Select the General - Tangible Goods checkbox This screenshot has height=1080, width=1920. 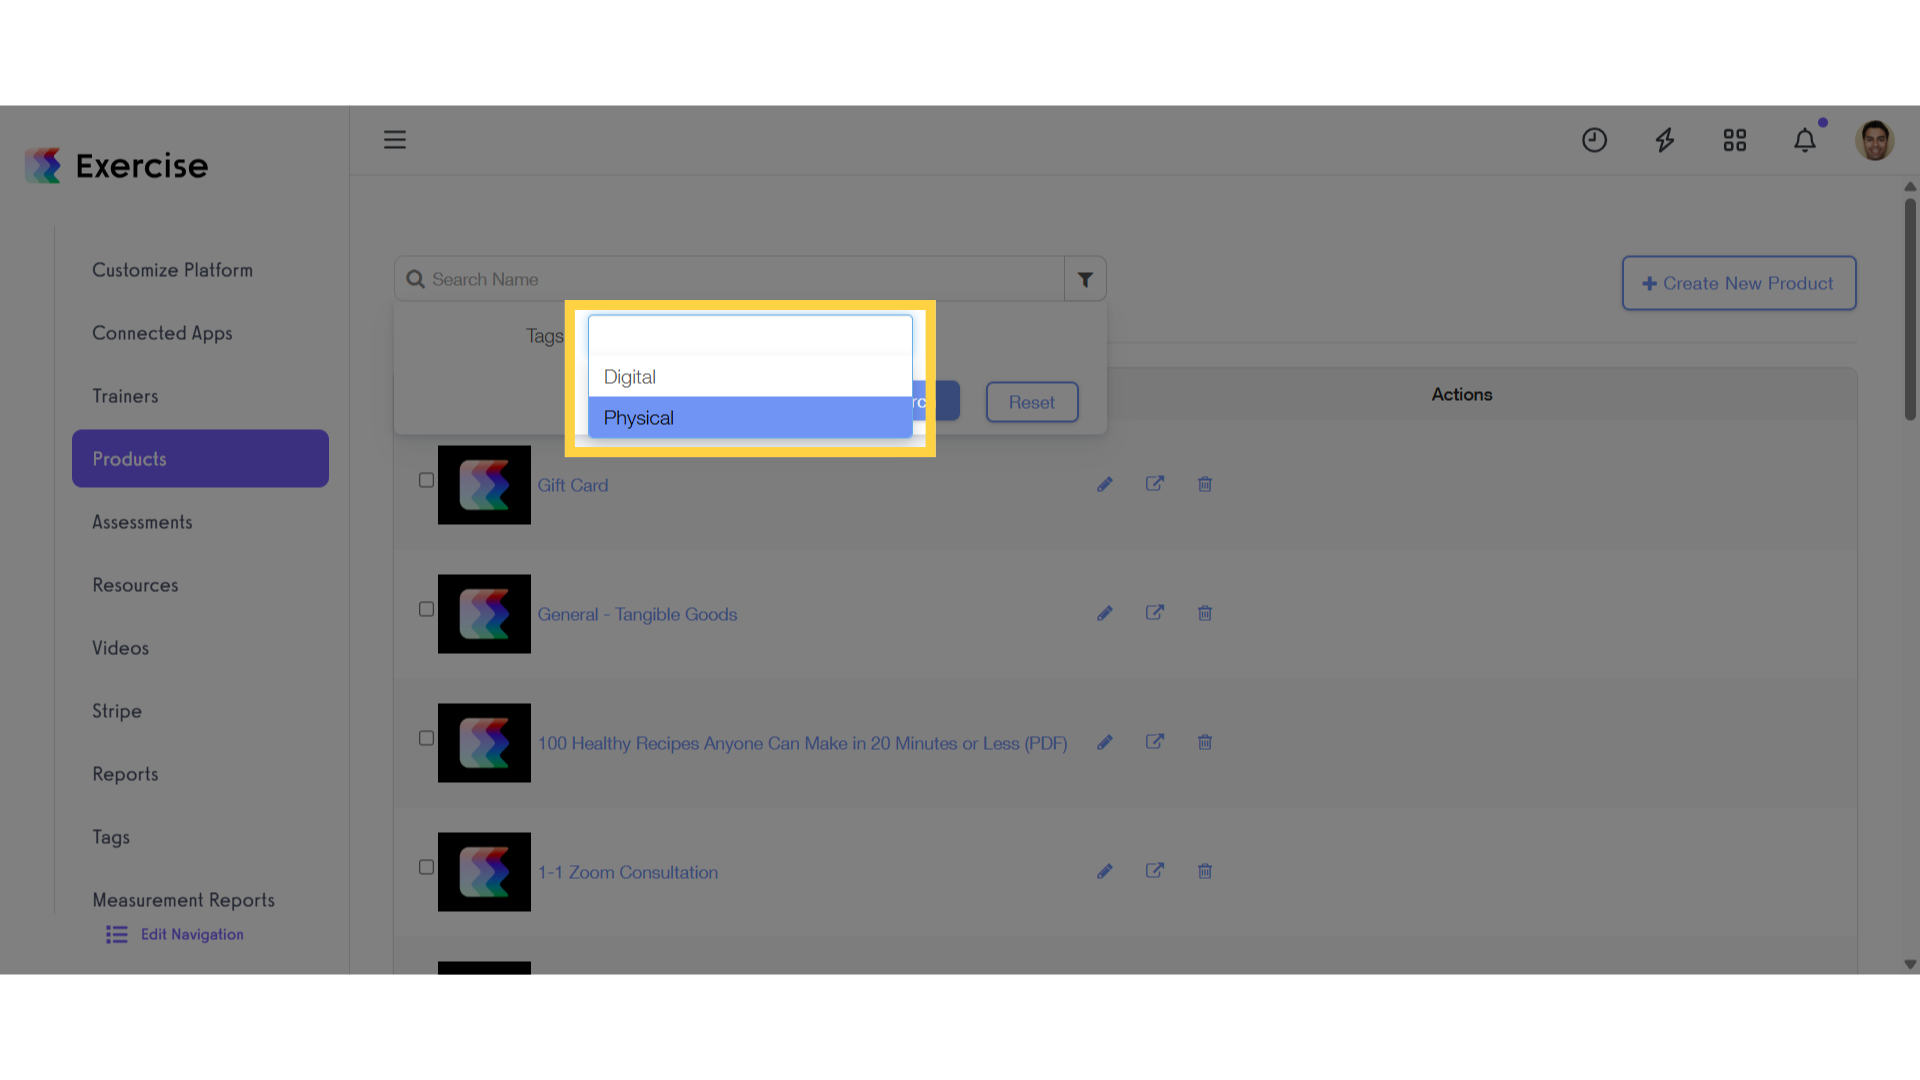coord(426,609)
